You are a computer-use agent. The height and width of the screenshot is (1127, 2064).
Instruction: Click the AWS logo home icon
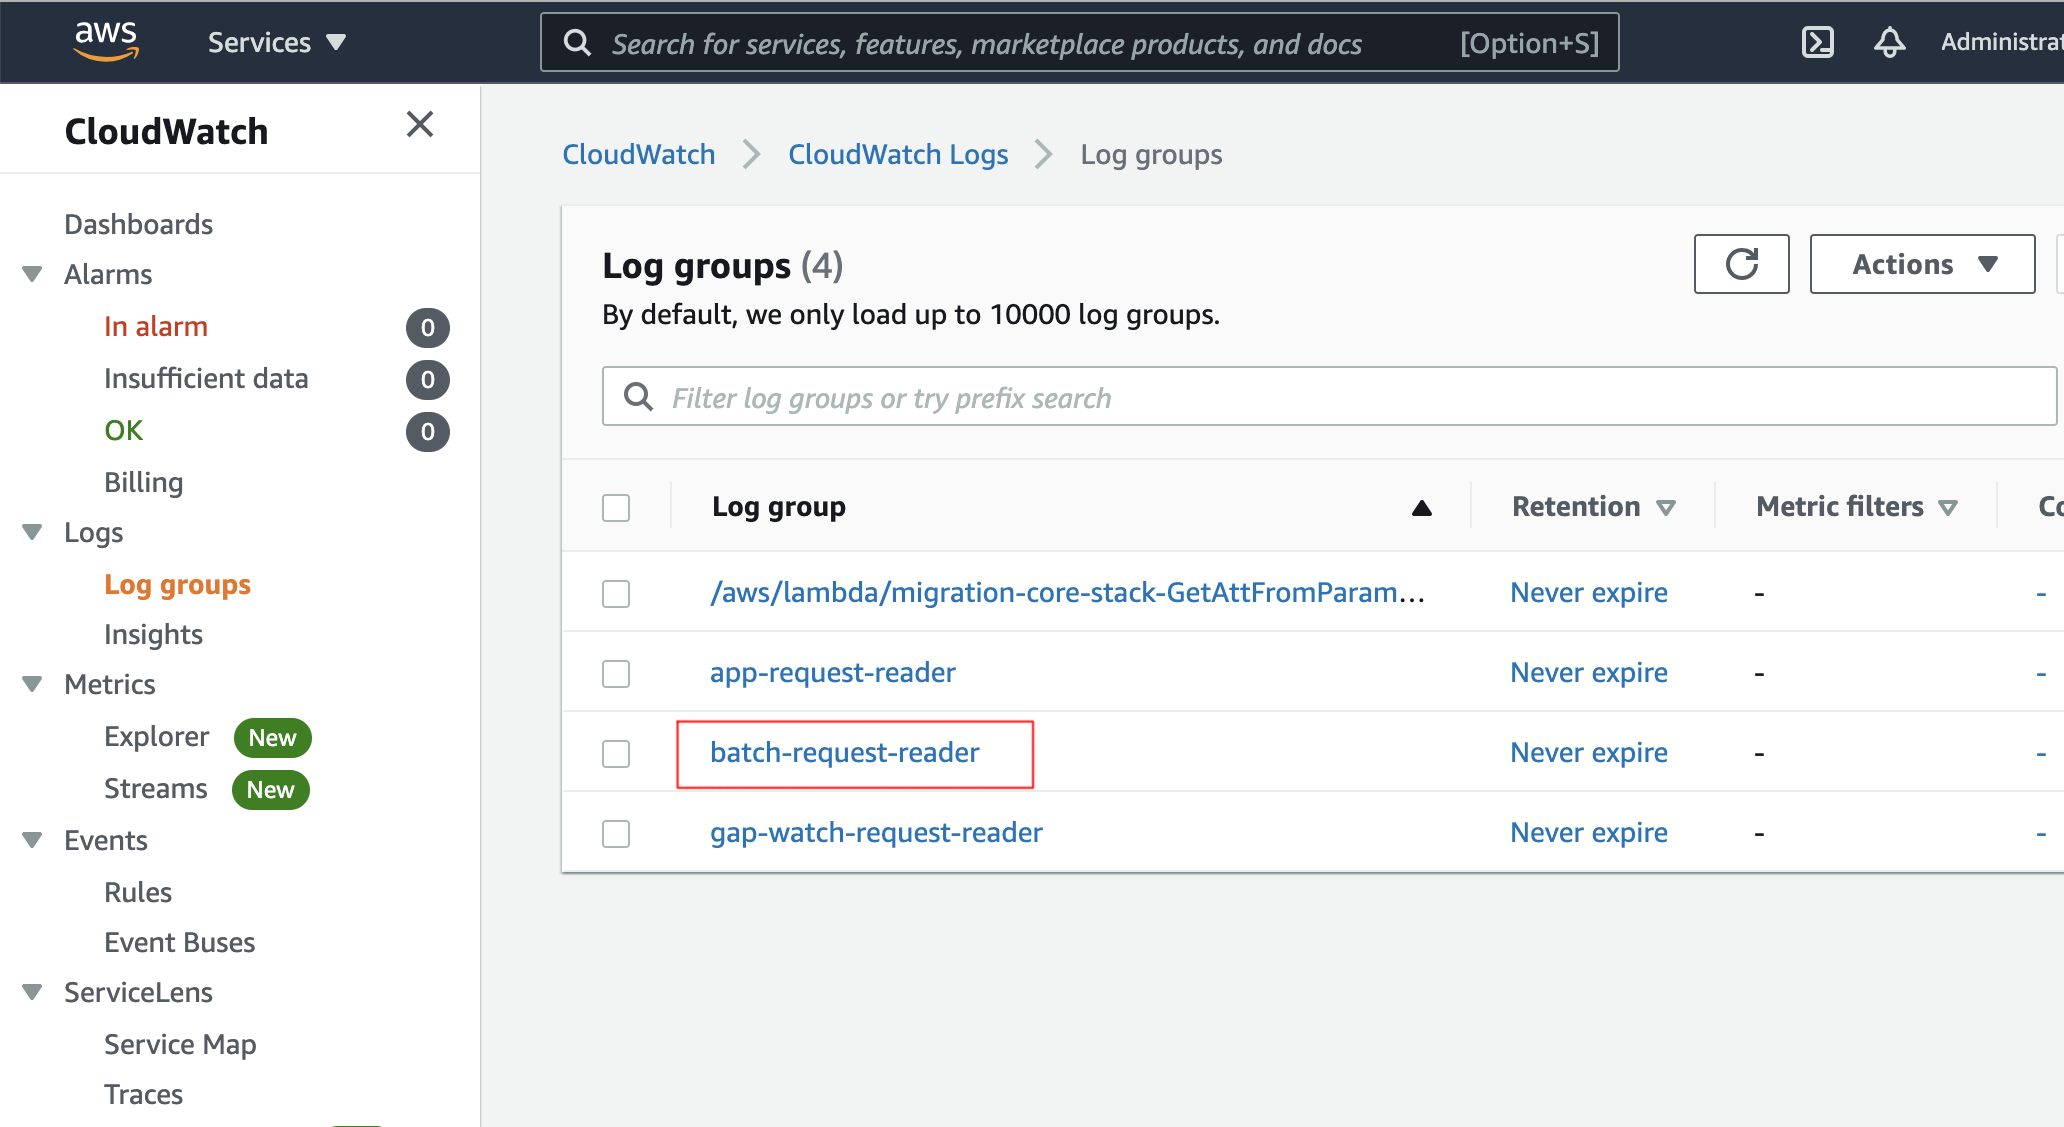coord(106,41)
